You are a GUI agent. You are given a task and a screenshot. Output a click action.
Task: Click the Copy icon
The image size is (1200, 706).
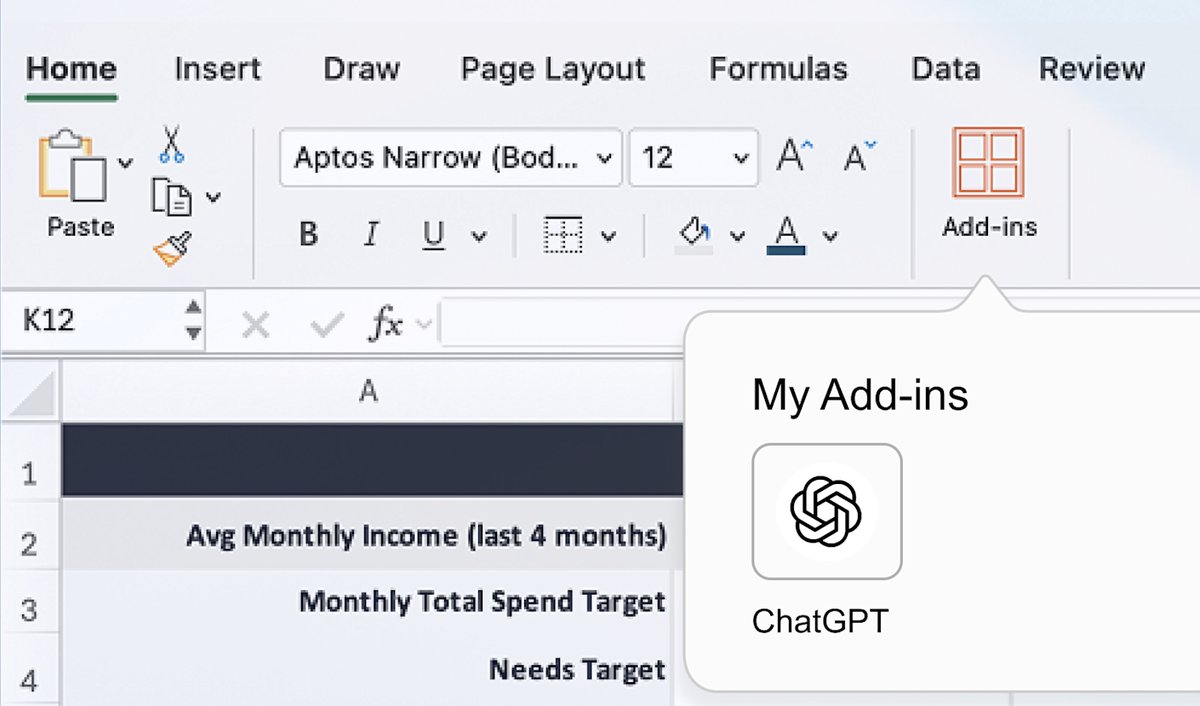[171, 196]
